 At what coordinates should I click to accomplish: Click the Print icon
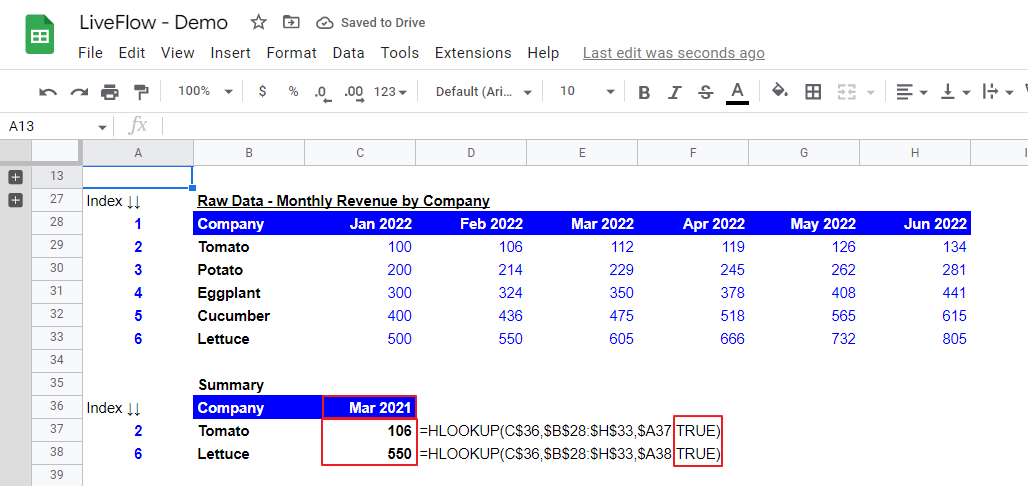[110, 92]
